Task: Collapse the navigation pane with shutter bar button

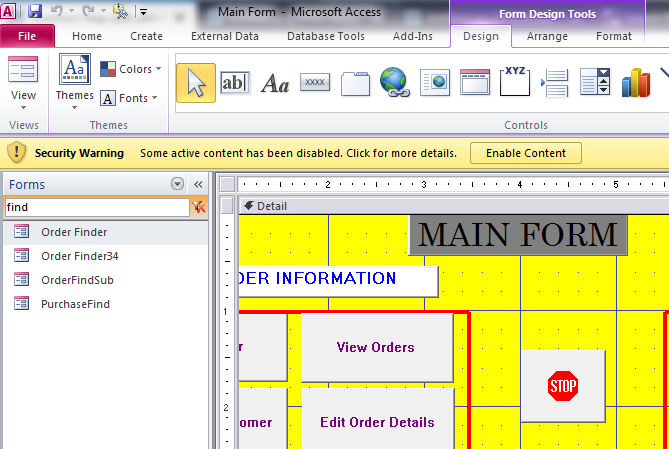Action: (x=198, y=184)
